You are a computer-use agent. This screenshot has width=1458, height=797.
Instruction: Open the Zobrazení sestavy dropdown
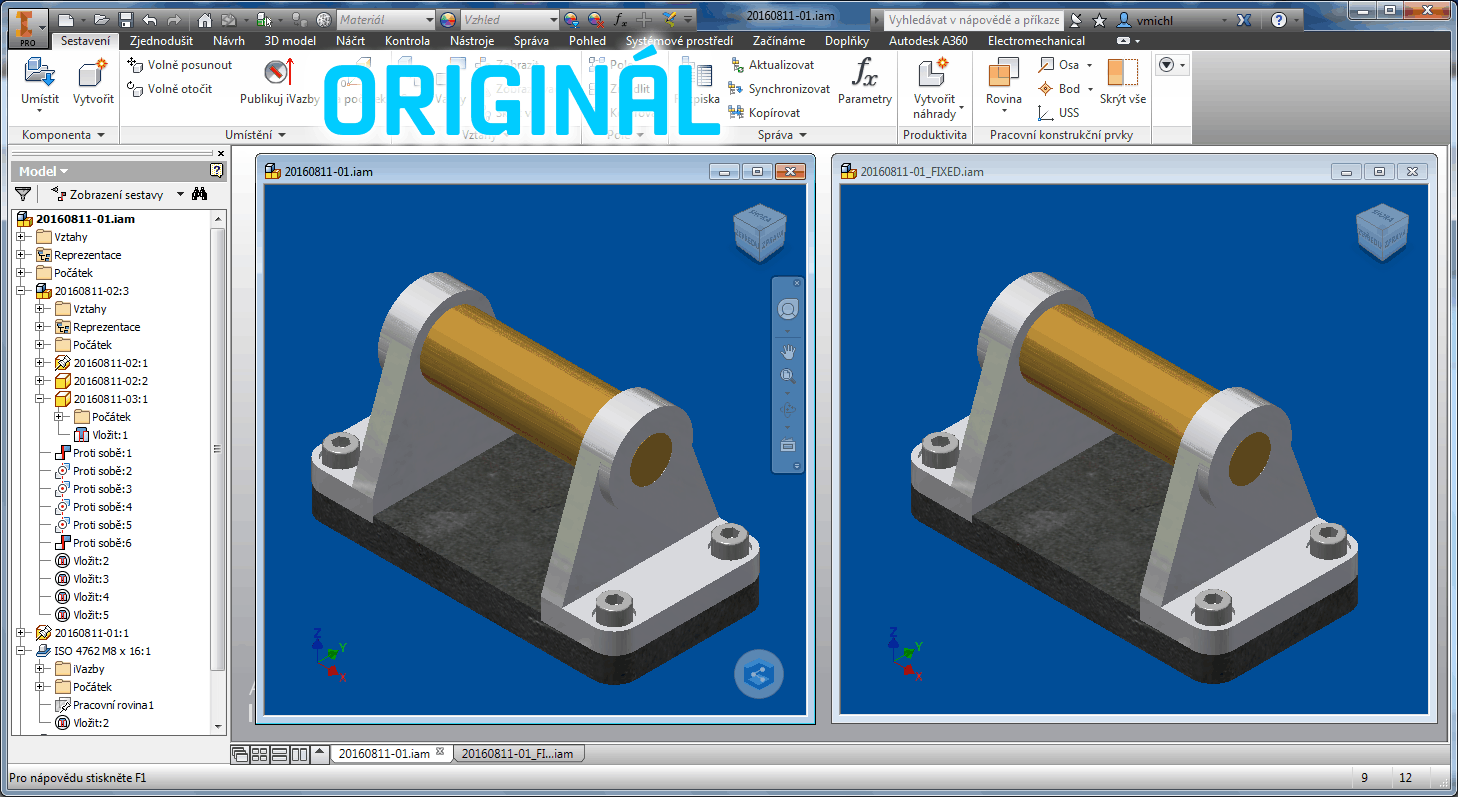pos(180,195)
